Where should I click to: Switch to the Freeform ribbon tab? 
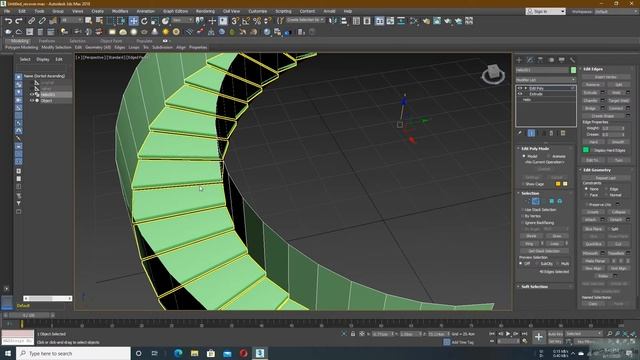pyautogui.click(x=47, y=41)
